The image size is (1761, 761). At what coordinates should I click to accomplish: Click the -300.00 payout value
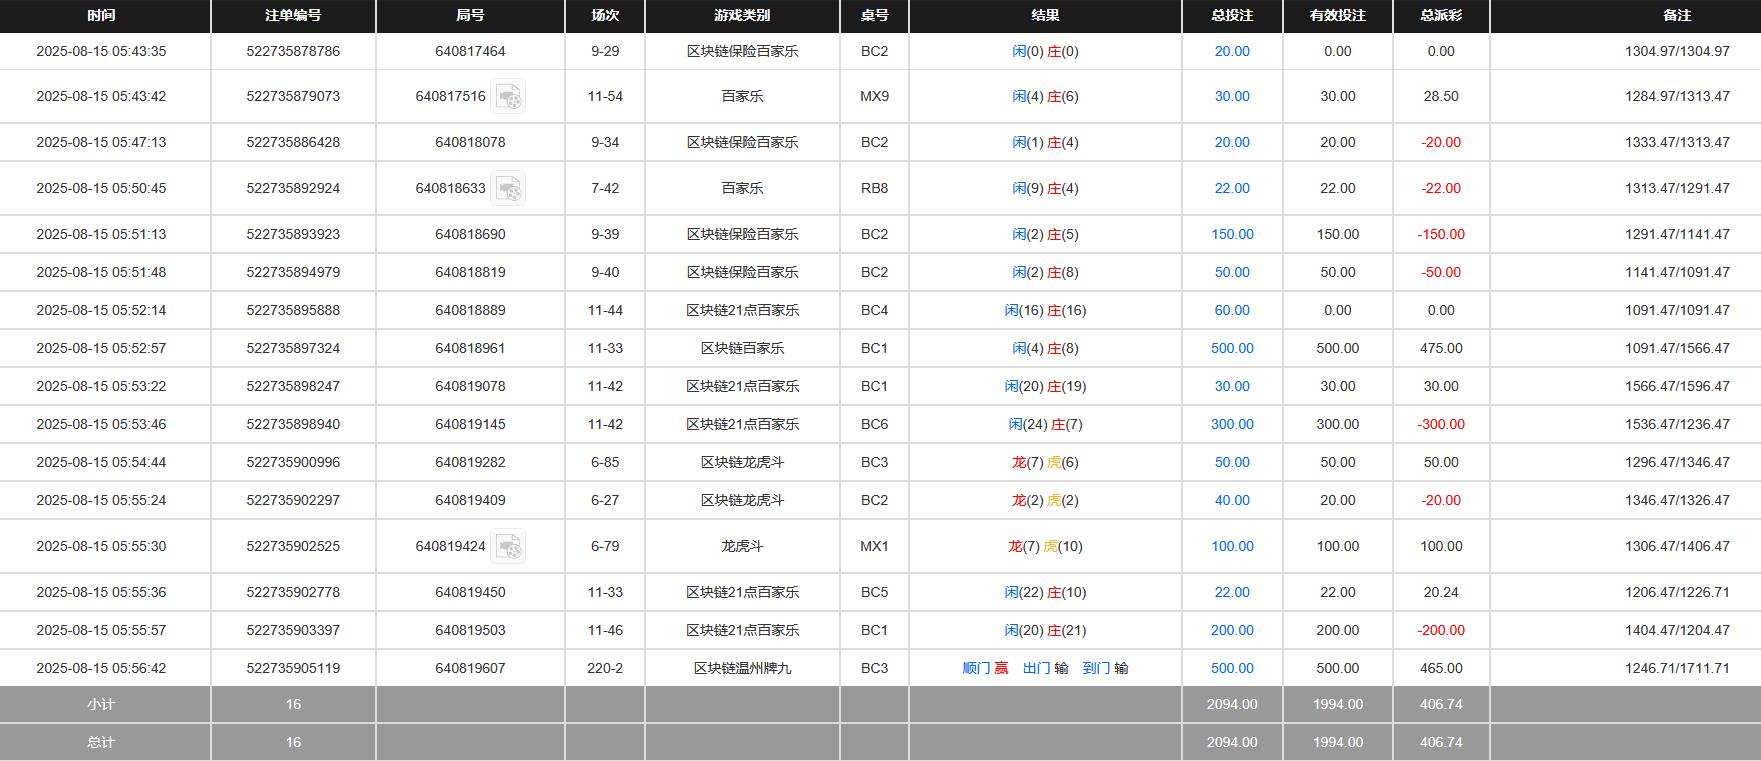pyautogui.click(x=1441, y=424)
